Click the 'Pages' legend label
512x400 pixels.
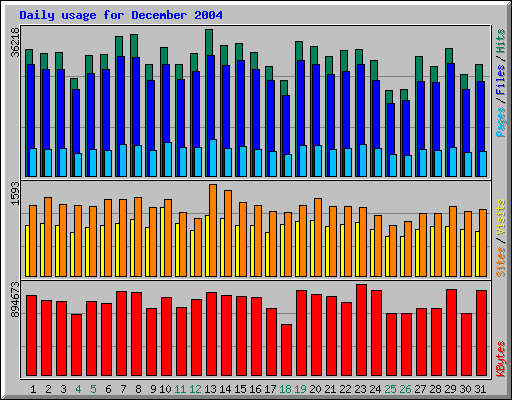[501, 122]
